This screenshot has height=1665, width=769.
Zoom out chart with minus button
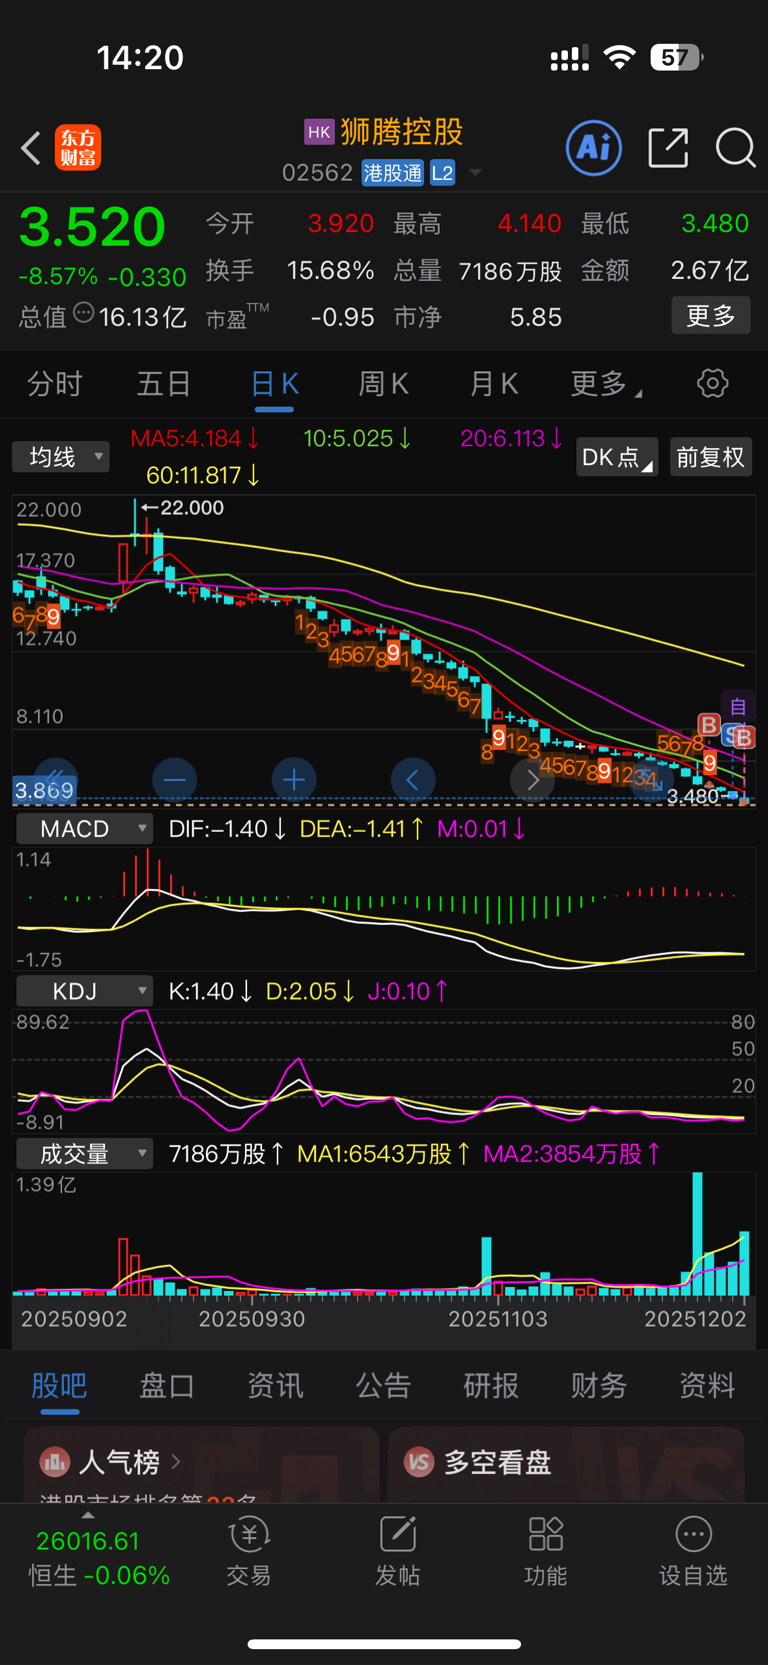pyautogui.click(x=175, y=779)
